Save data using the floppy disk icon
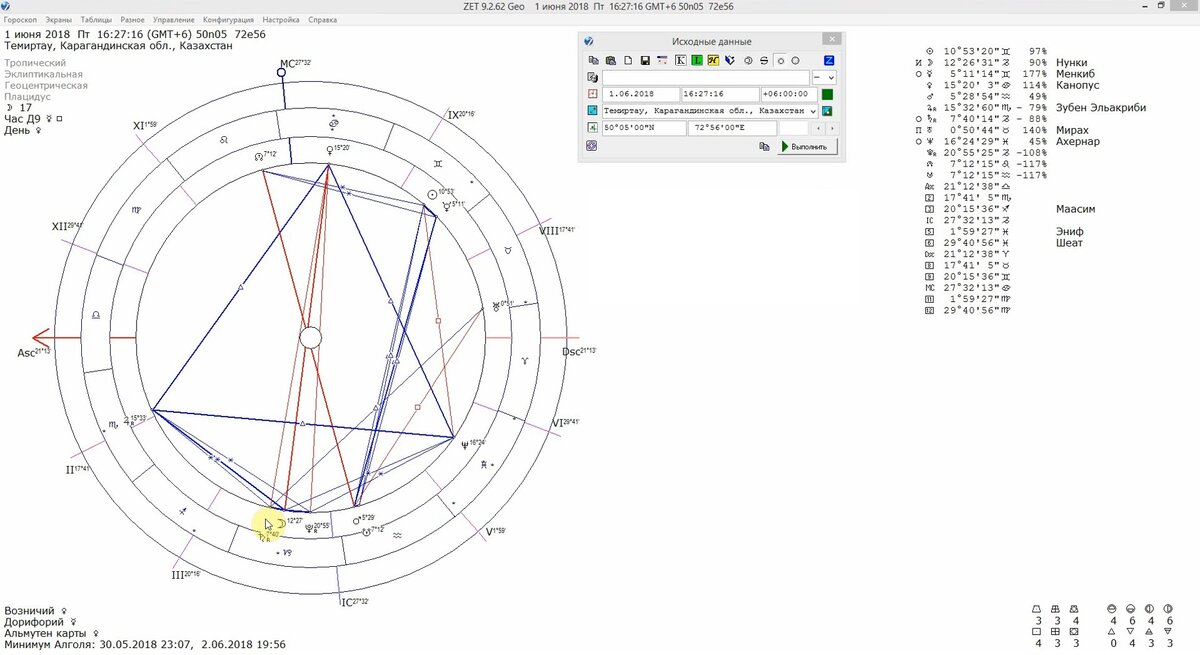 (x=645, y=60)
